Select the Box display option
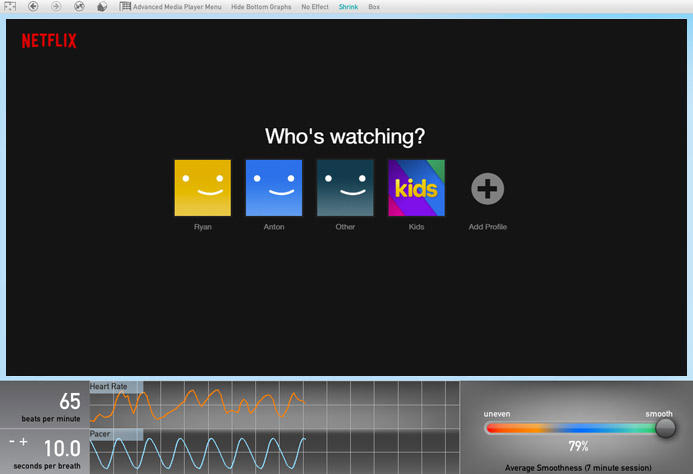This screenshot has width=693, height=474. [x=374, y=7]
